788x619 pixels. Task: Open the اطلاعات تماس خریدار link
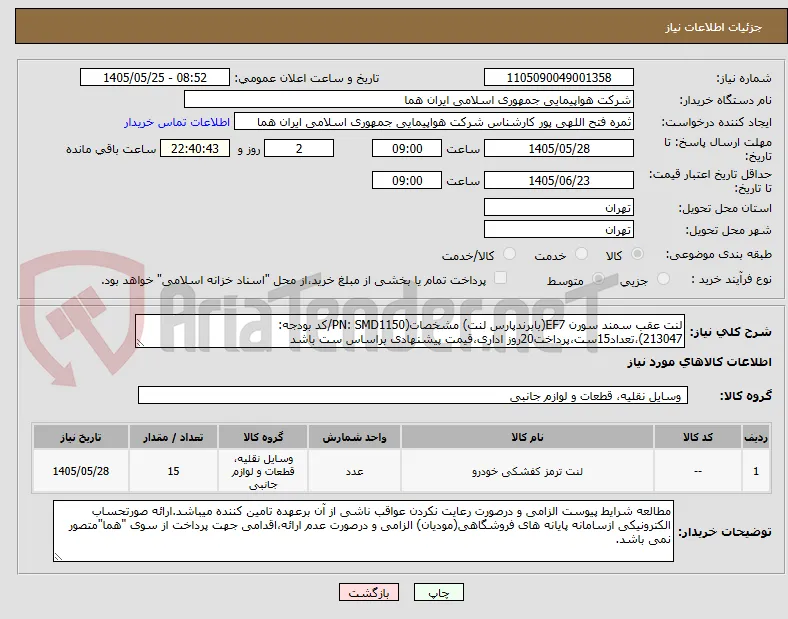[x=177, y=122]
